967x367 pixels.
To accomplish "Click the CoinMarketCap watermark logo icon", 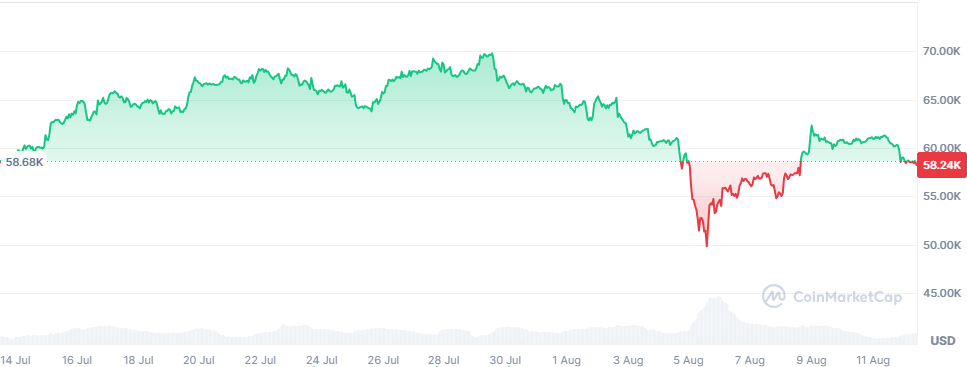I will click(773, 296).
